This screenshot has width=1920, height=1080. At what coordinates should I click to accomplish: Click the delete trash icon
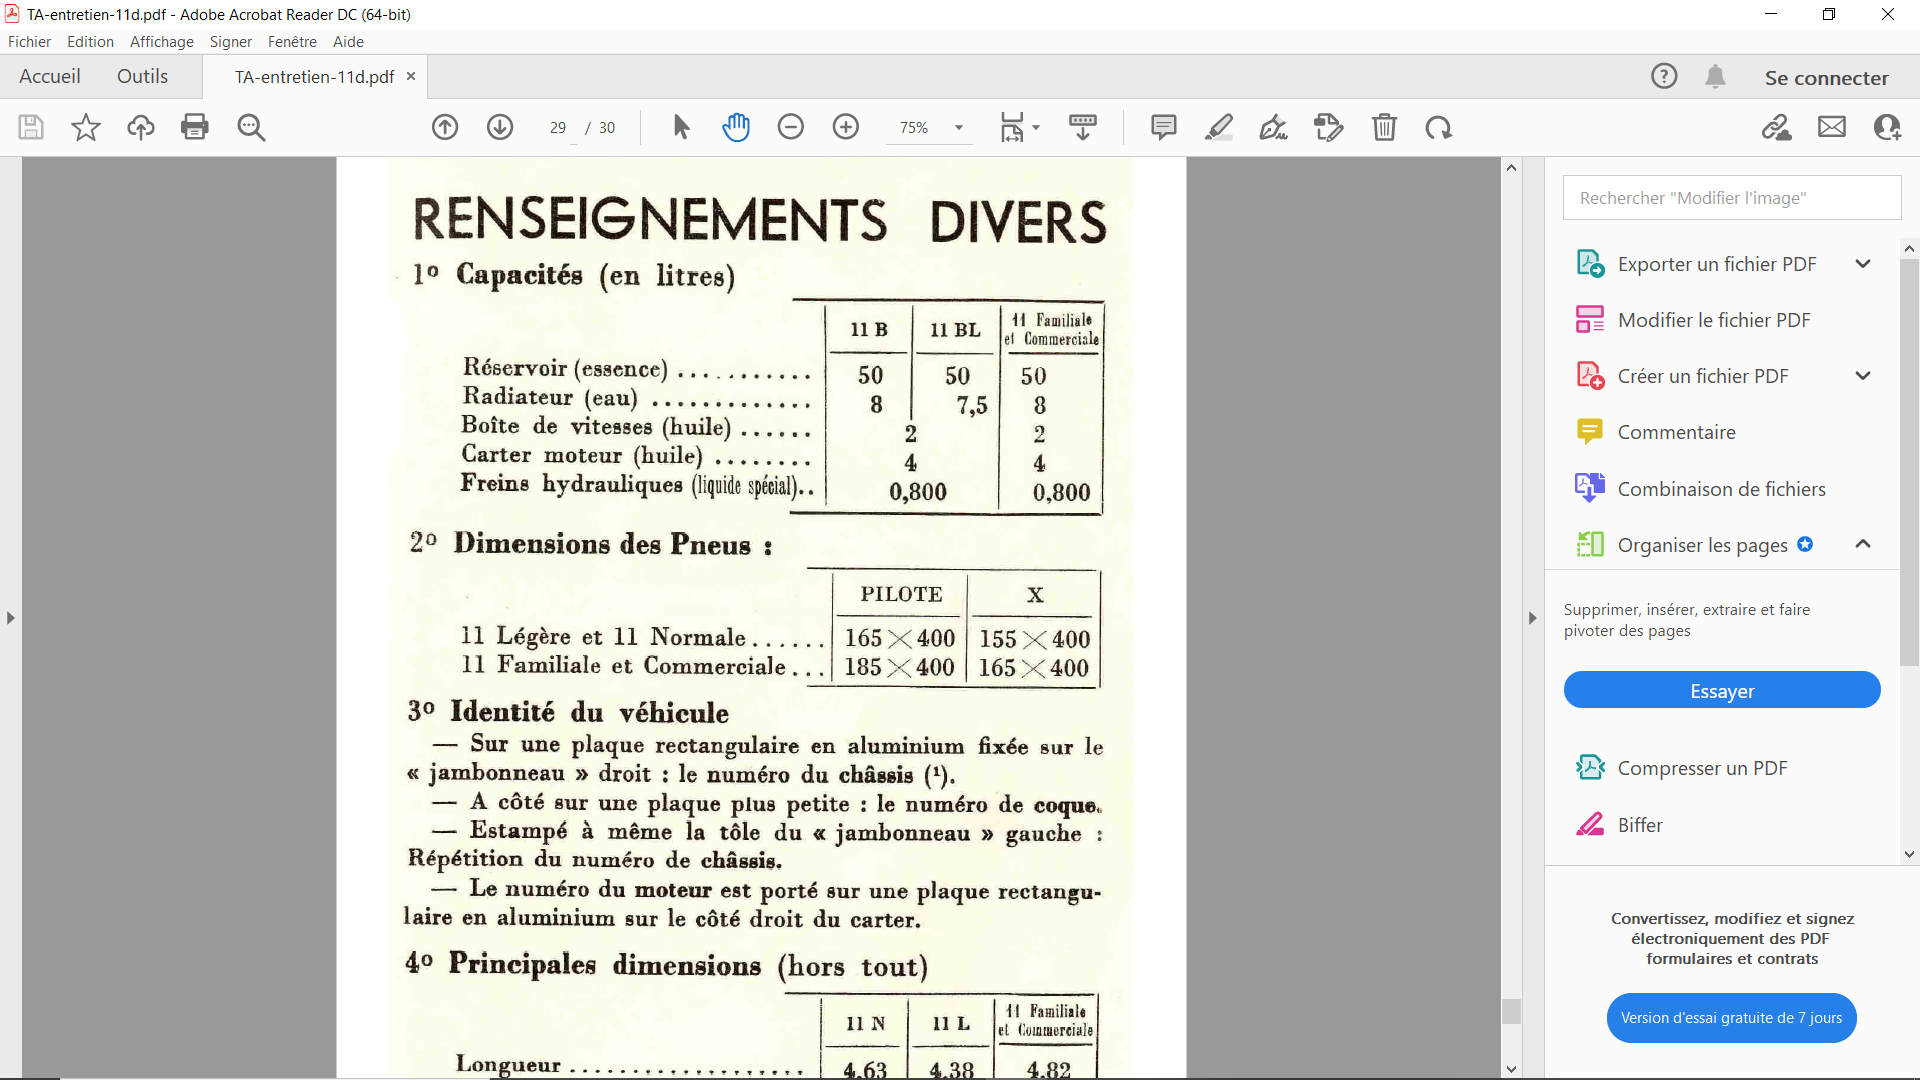click(x=1384, y=127)
